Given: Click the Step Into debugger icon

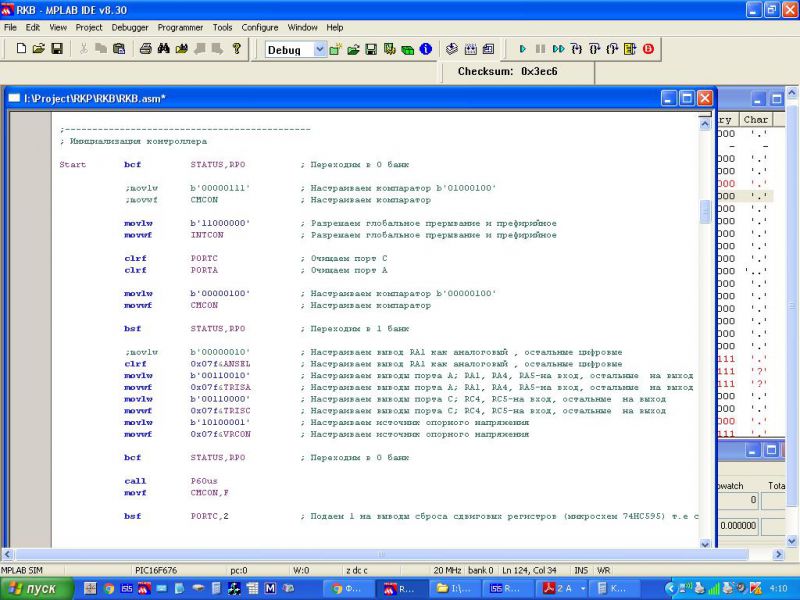Looking at the screenshot, I should coord(576,48).
